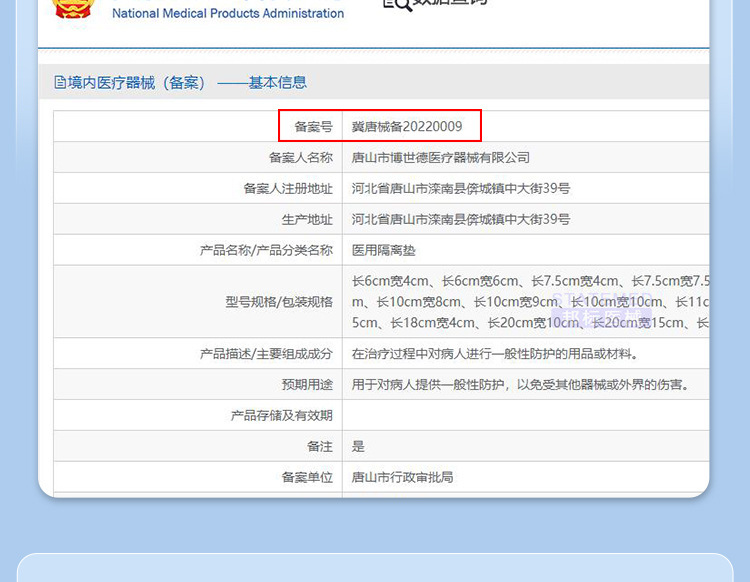750x582 pixels.
Task: Click the 备案号 label cell
Action: point(313,126)
